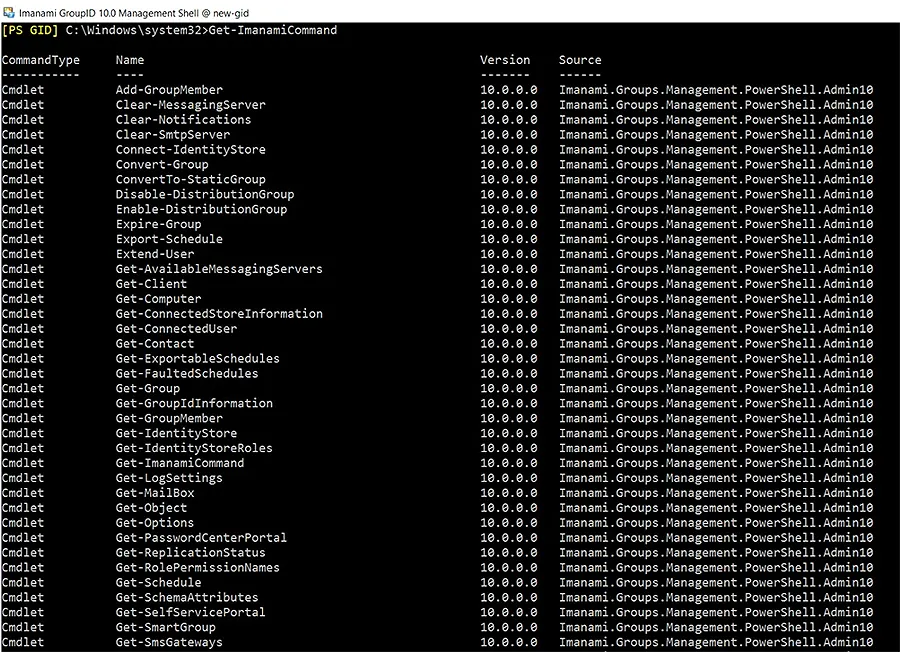The image size is (900, 652).
Task: Select the 'Get-Schedule' cmdlet name
Action: 158,582
